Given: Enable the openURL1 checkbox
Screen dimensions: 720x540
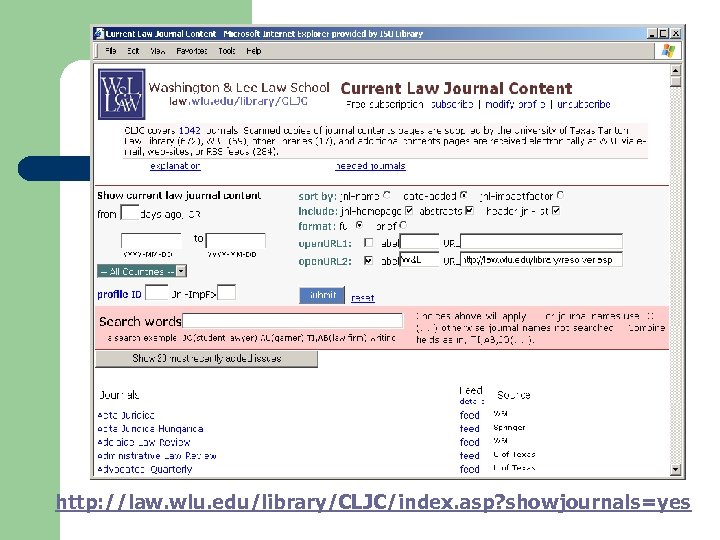Looking at the screenshot, I should point(368,242).
